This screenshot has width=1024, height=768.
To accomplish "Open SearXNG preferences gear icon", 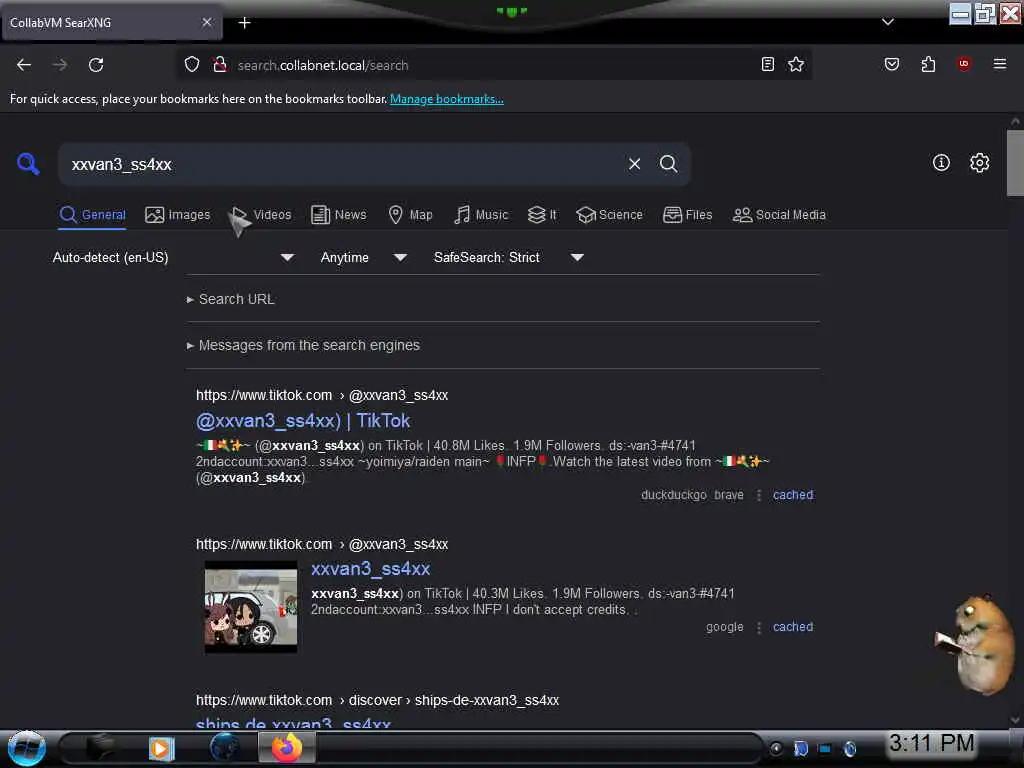I will pyautogui.click(x=979, y=163).
